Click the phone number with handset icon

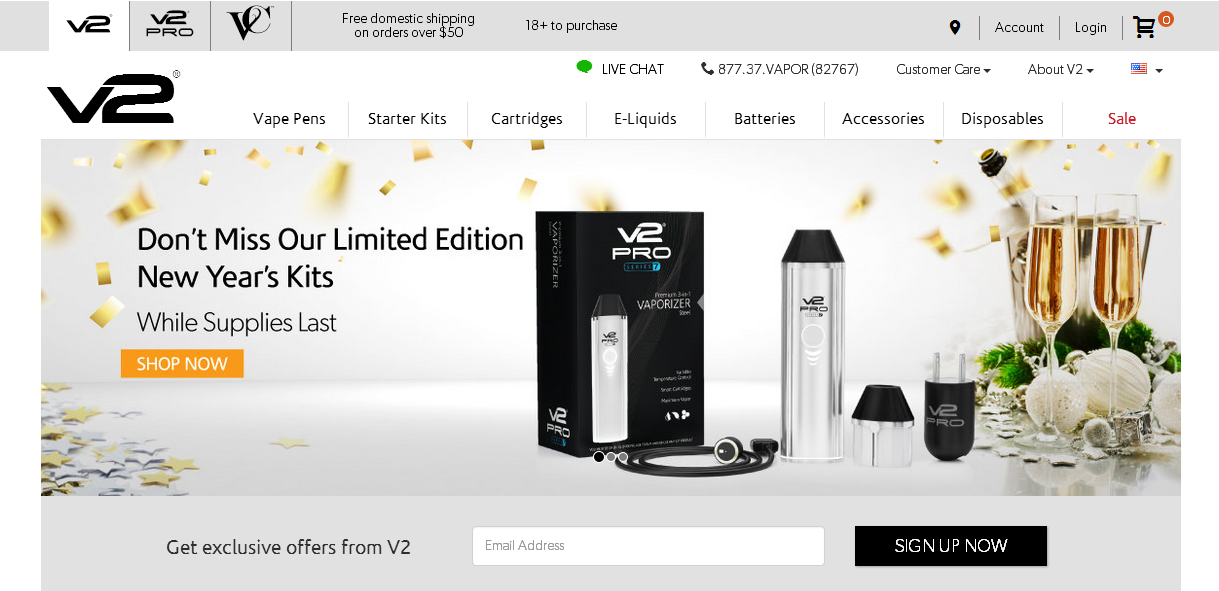click(x=780, y=69)
